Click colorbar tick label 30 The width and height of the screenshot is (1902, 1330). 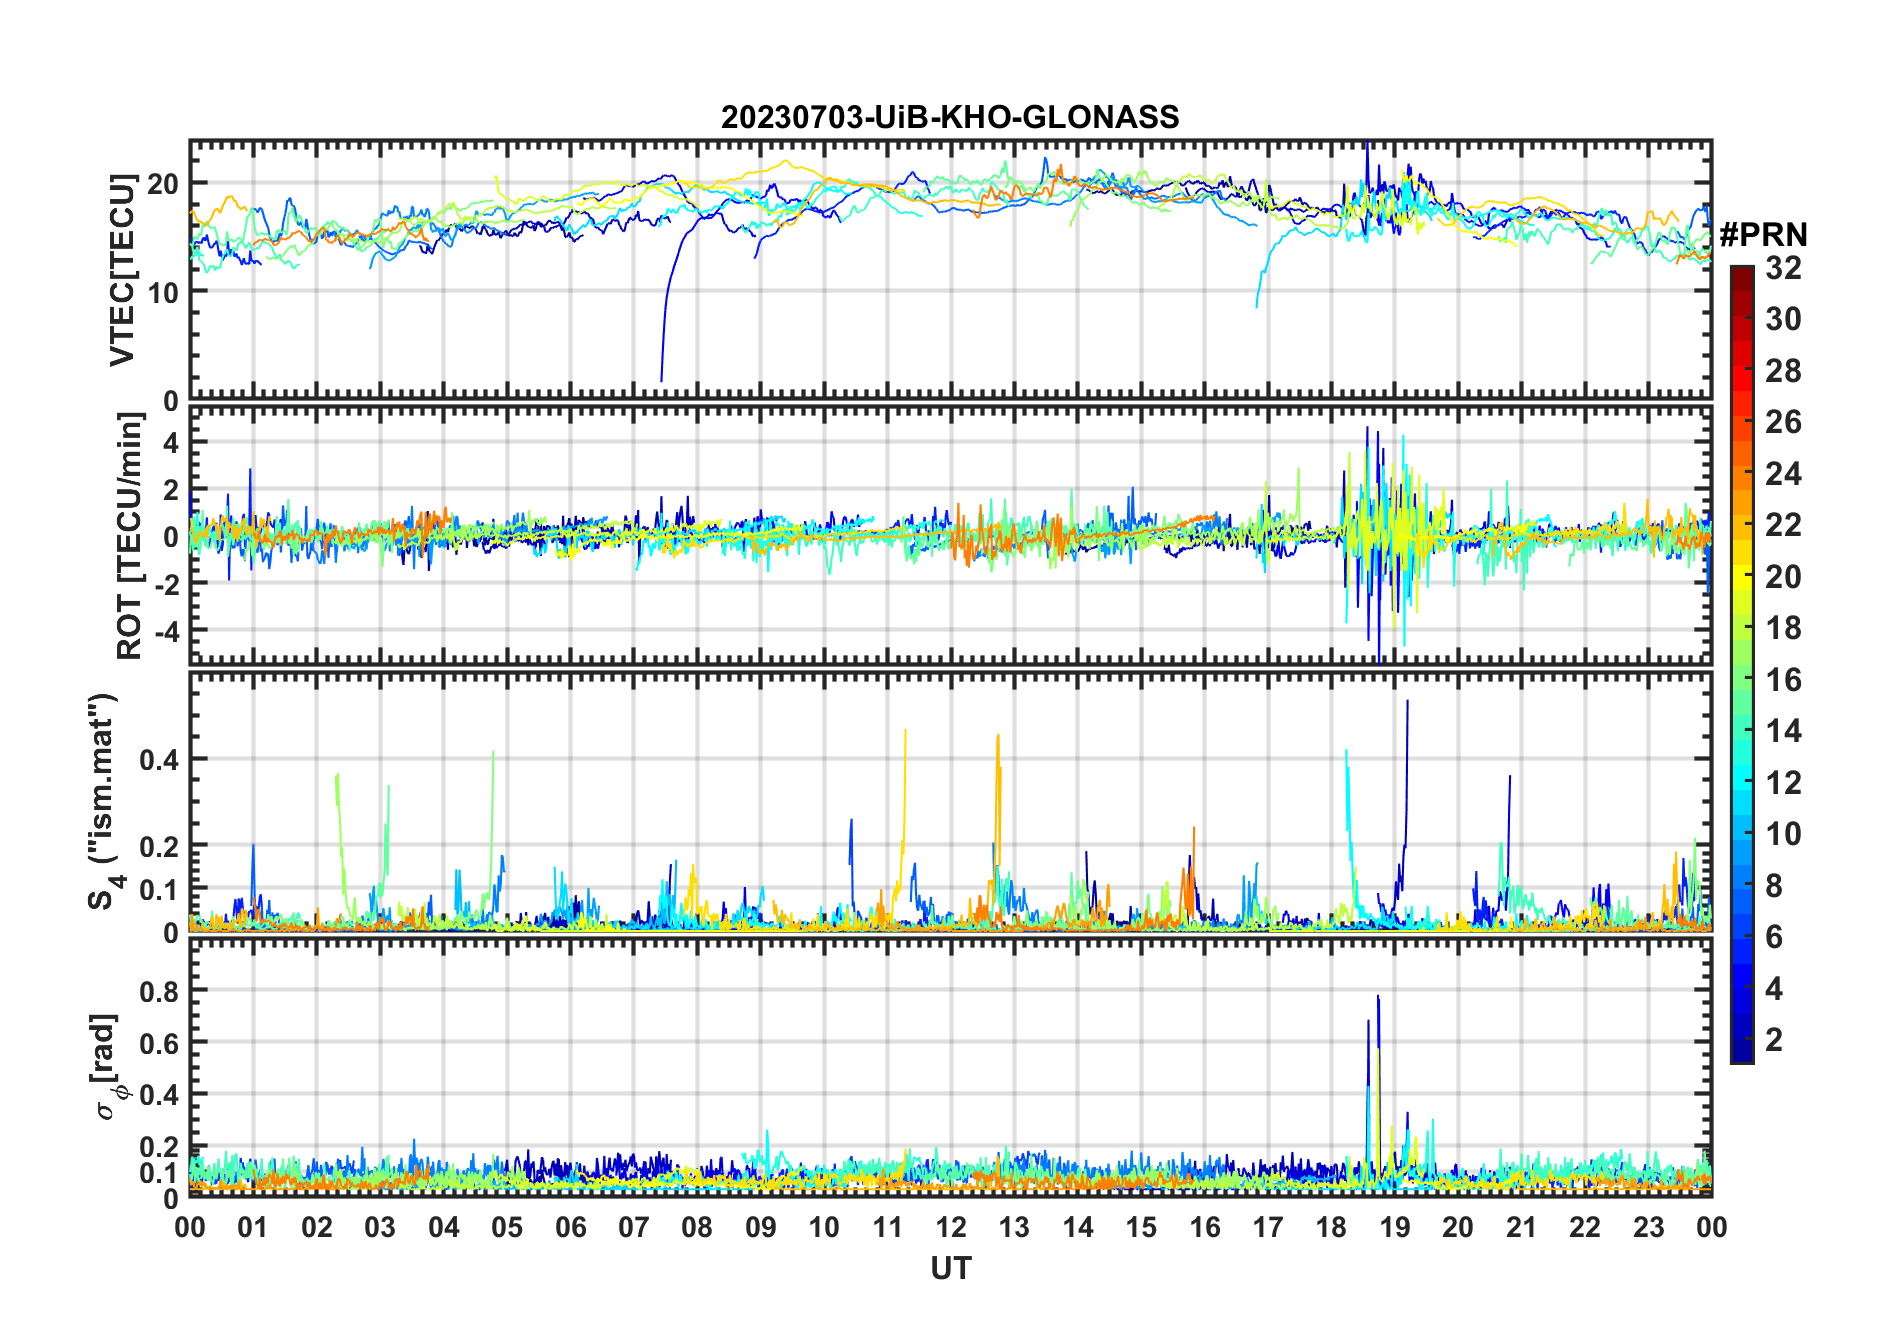coord(1783,319)
